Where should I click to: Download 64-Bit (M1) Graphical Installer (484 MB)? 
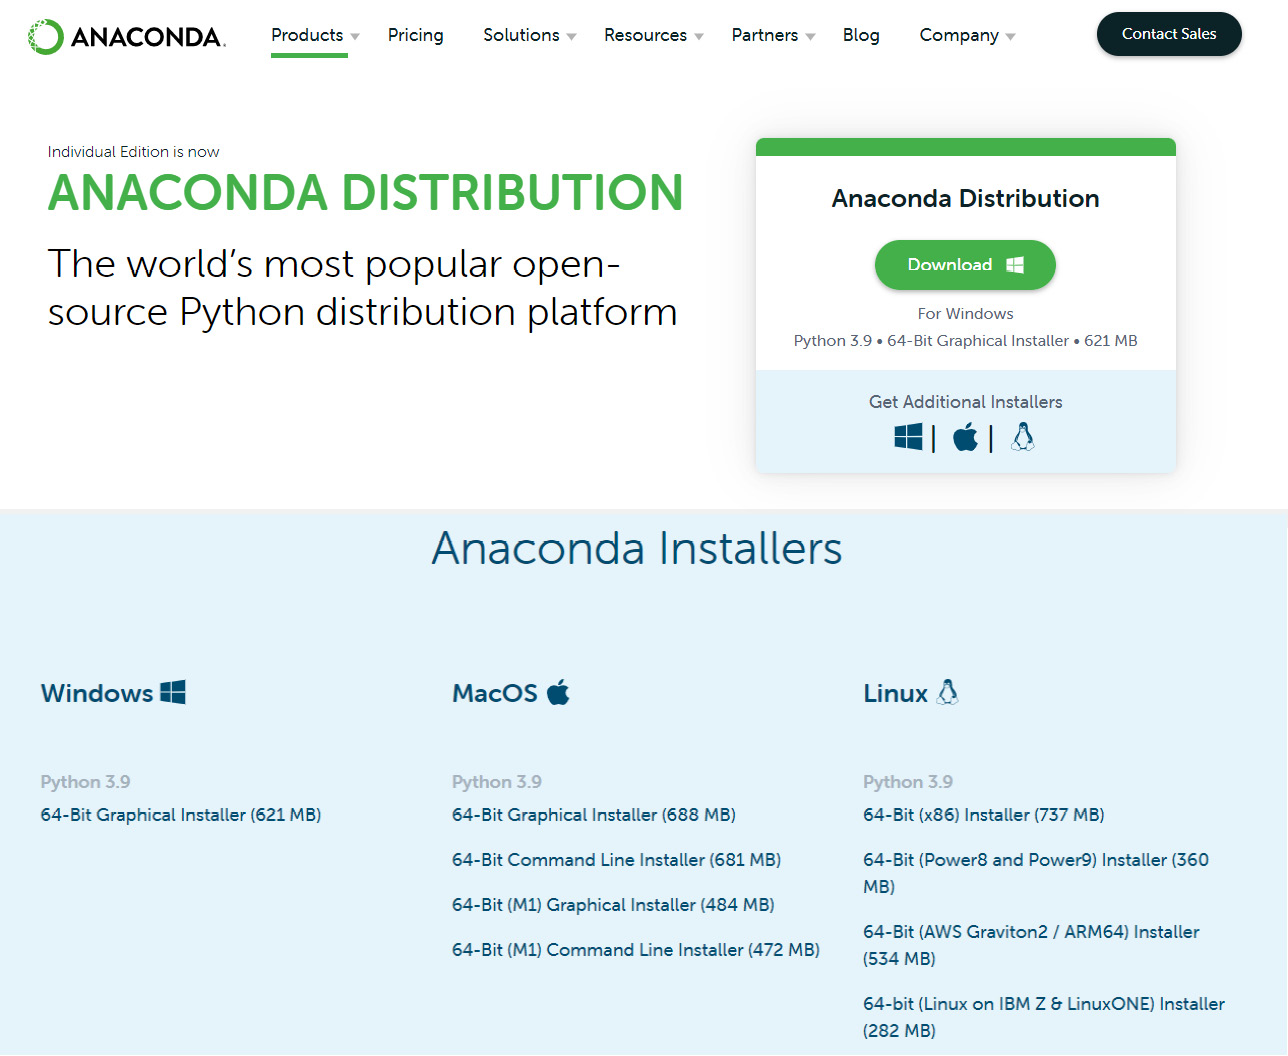(613, 905)
